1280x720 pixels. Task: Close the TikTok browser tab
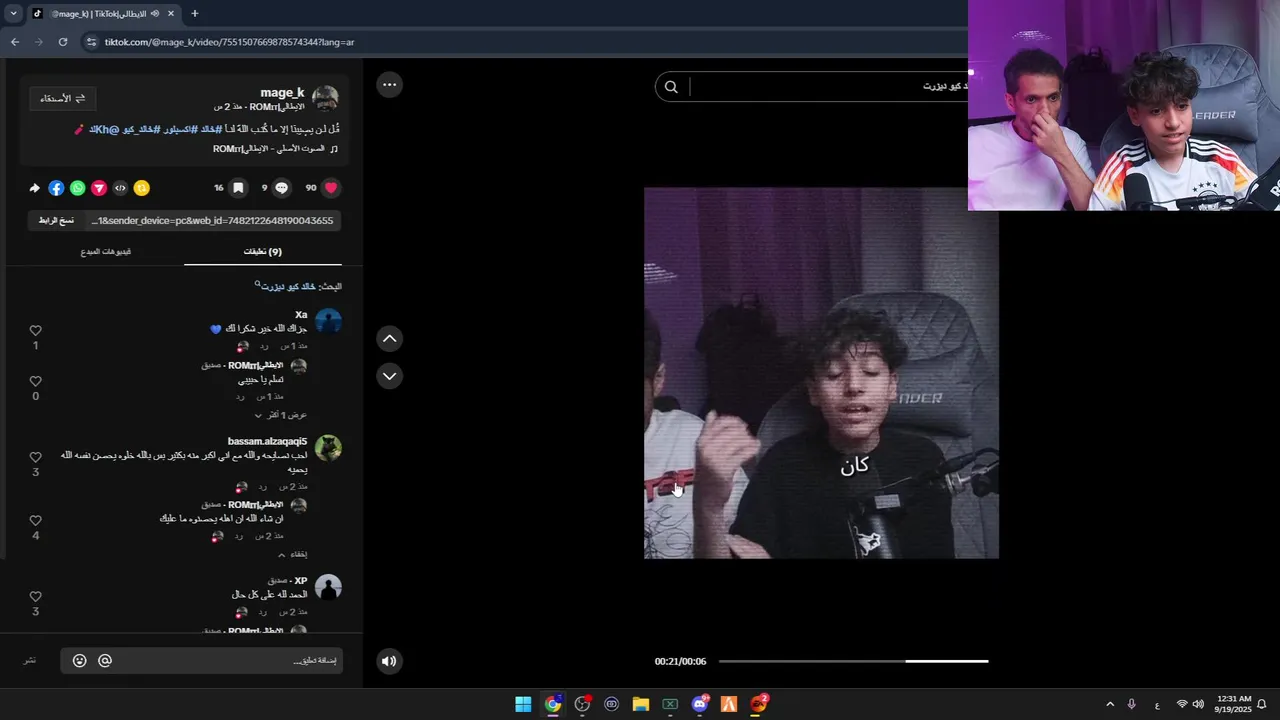tap(171, 13)
